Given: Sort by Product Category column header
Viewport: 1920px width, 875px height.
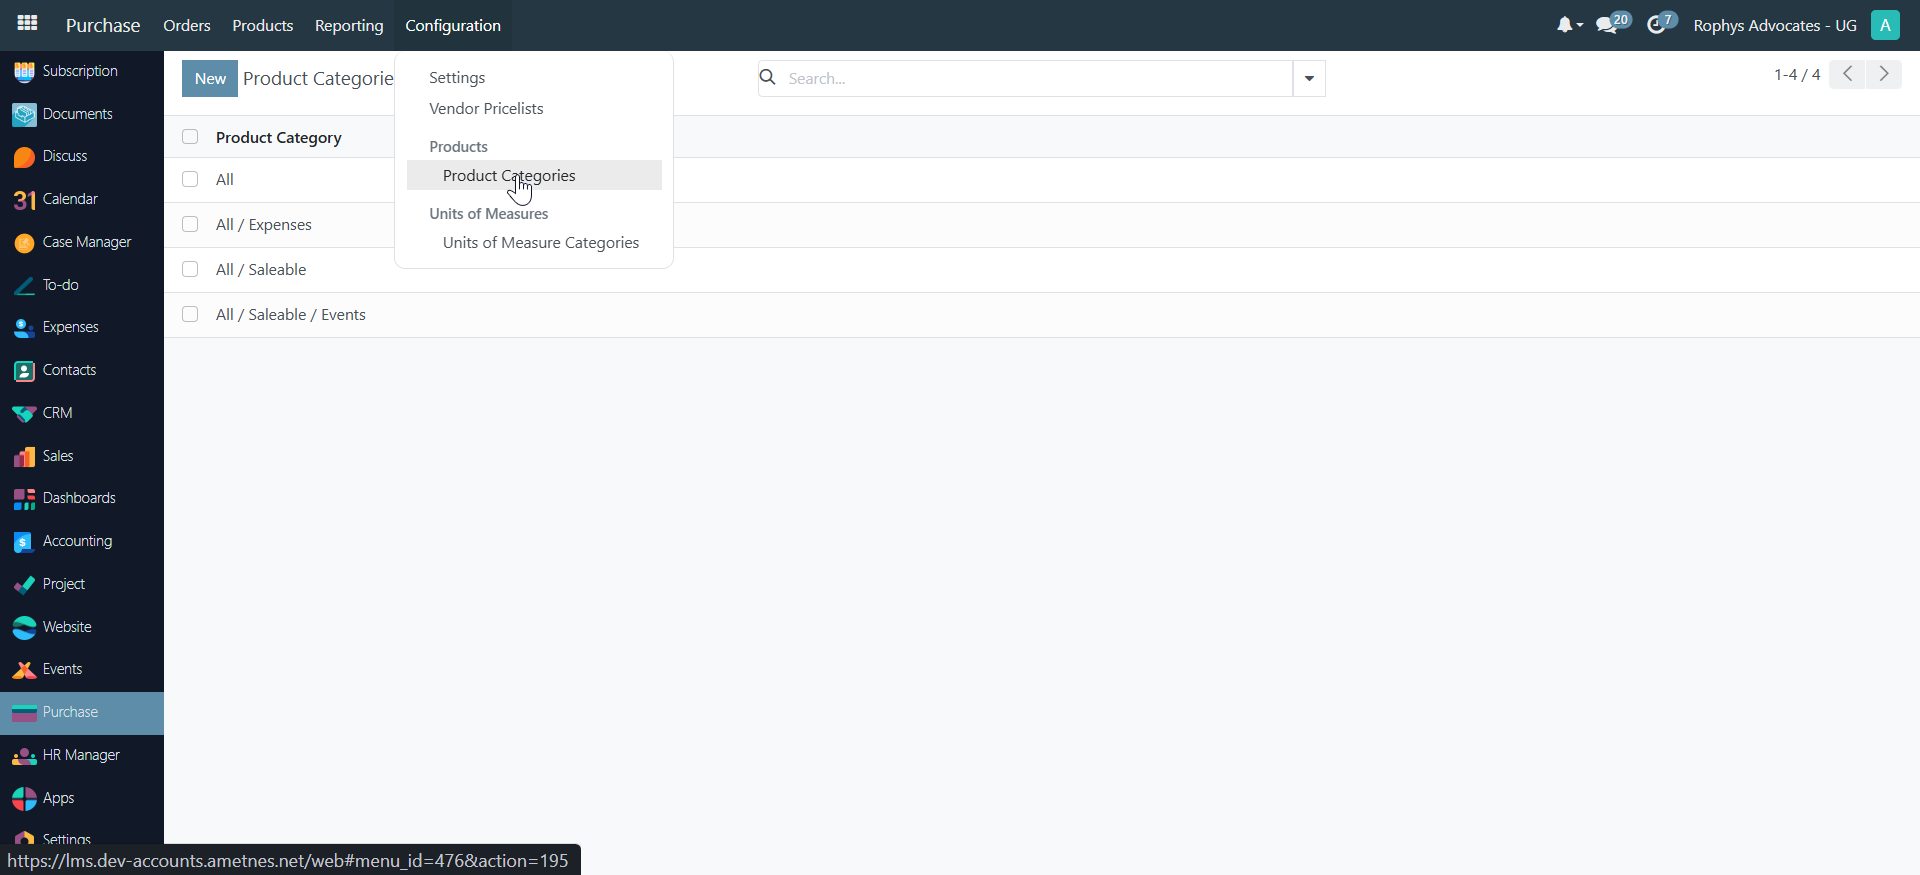Looking at the screenshot, I should 279,137.
